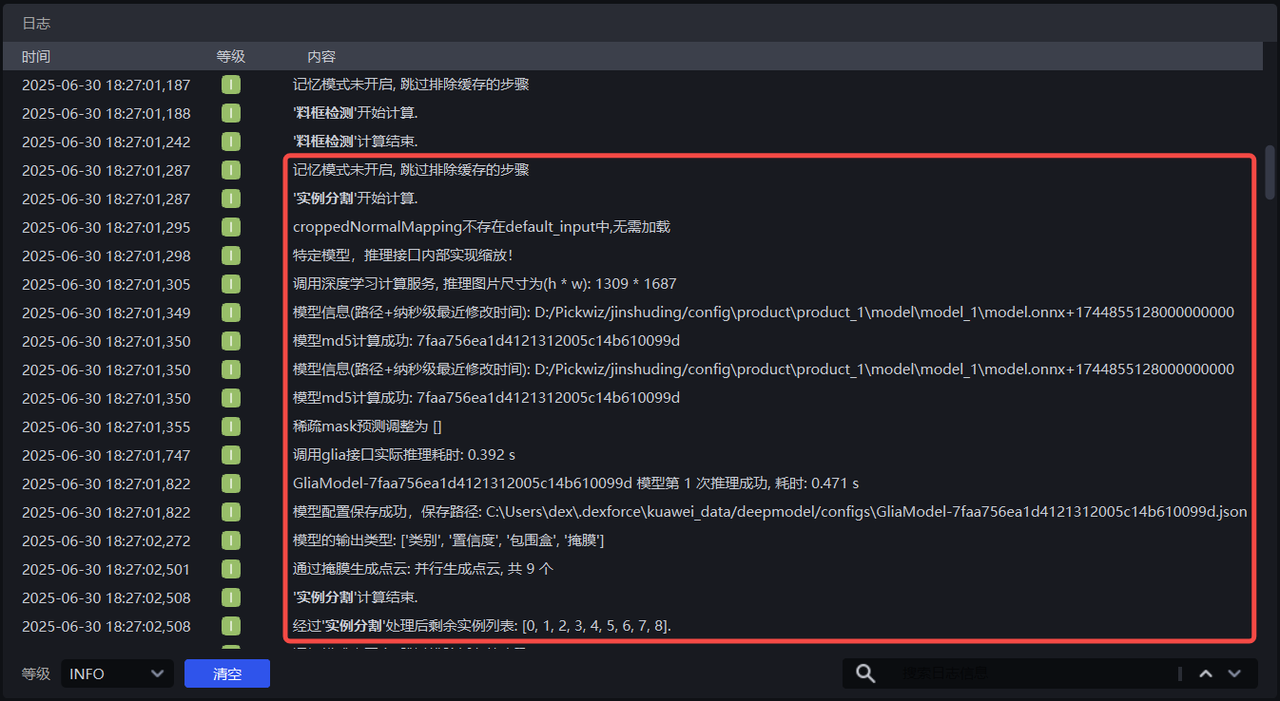Viewport: 1280px width, 701px height.
Task: Jump to previous search result arrow
Action: 1207,674
